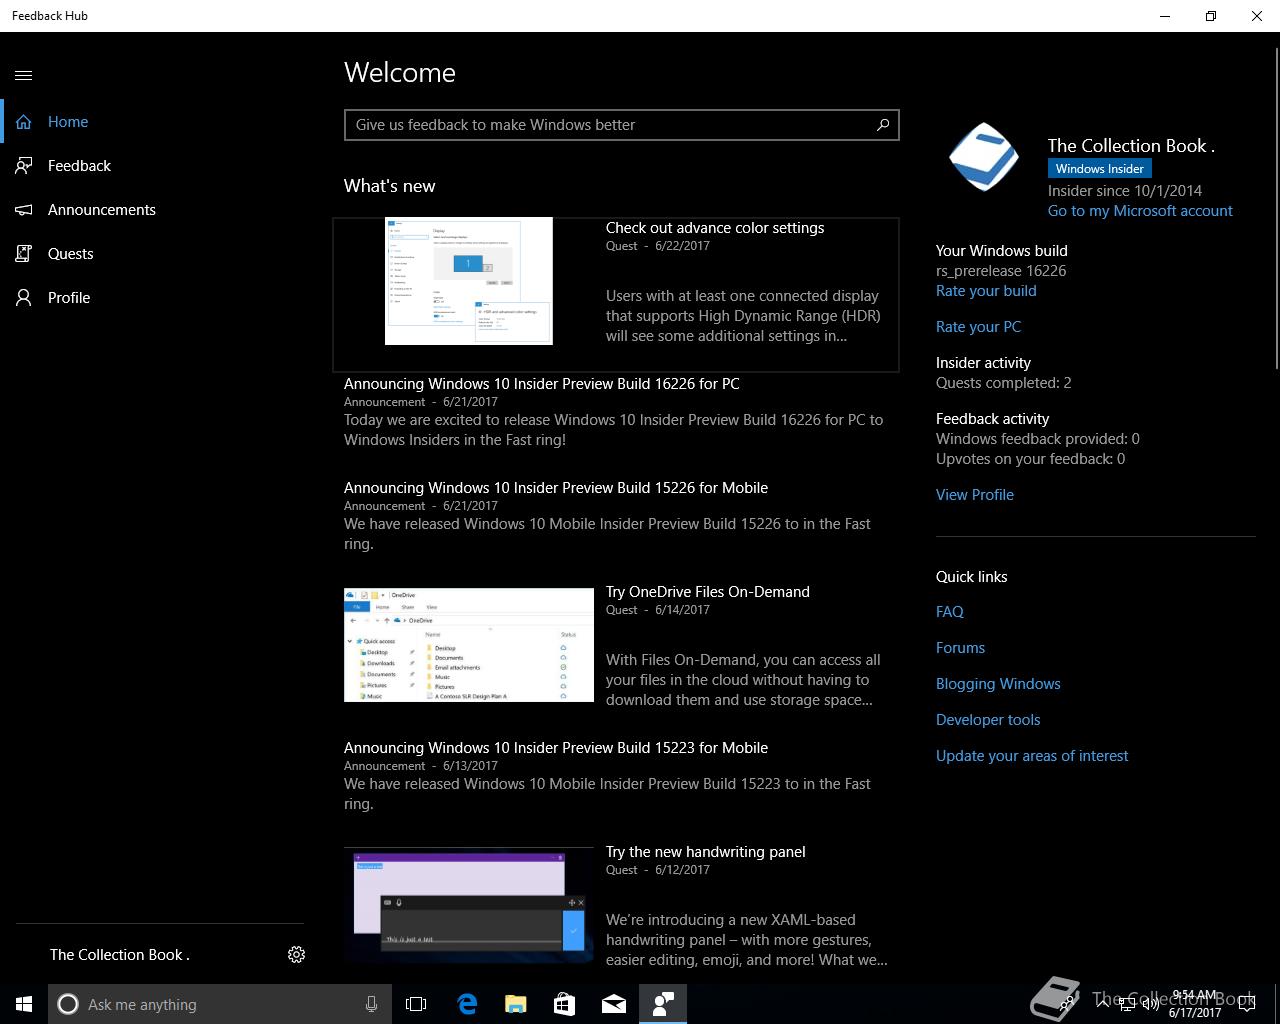Open Check out advance color settings quest
The height and width of the screenshot is (1024, 1280).
pyautogui.click(x=715, y=228)
